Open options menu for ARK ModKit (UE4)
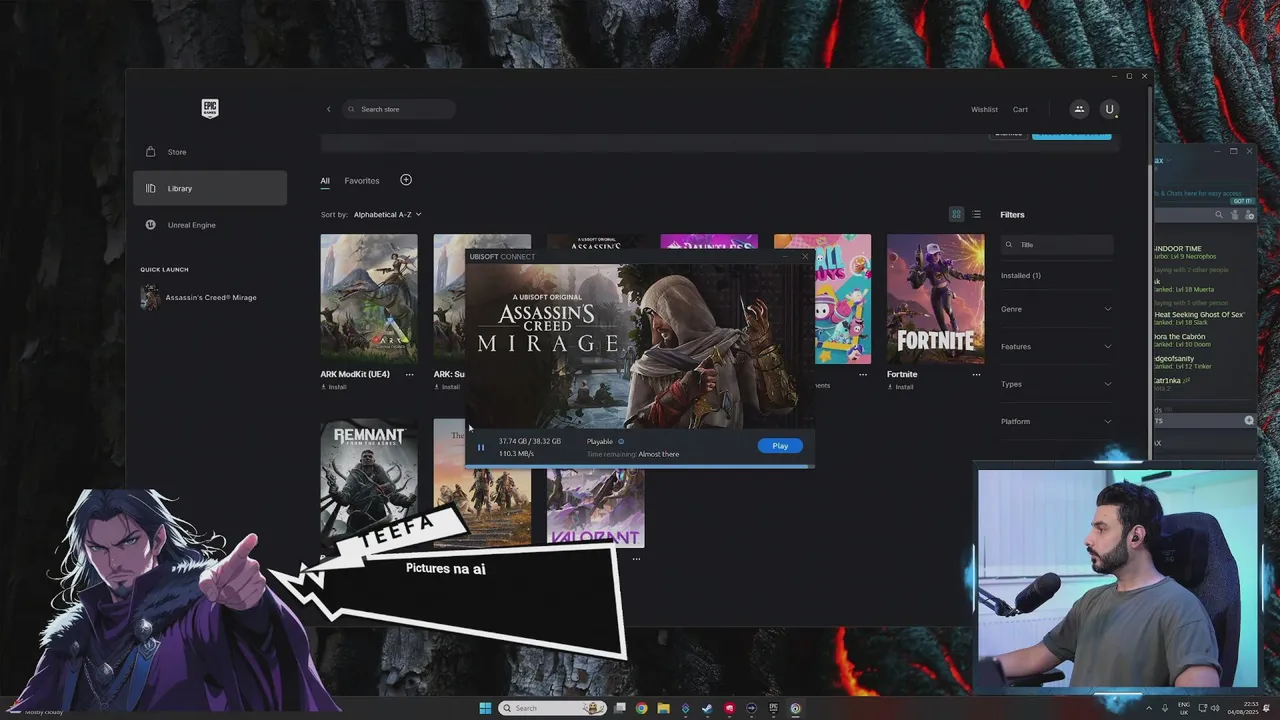 (409, 374)
